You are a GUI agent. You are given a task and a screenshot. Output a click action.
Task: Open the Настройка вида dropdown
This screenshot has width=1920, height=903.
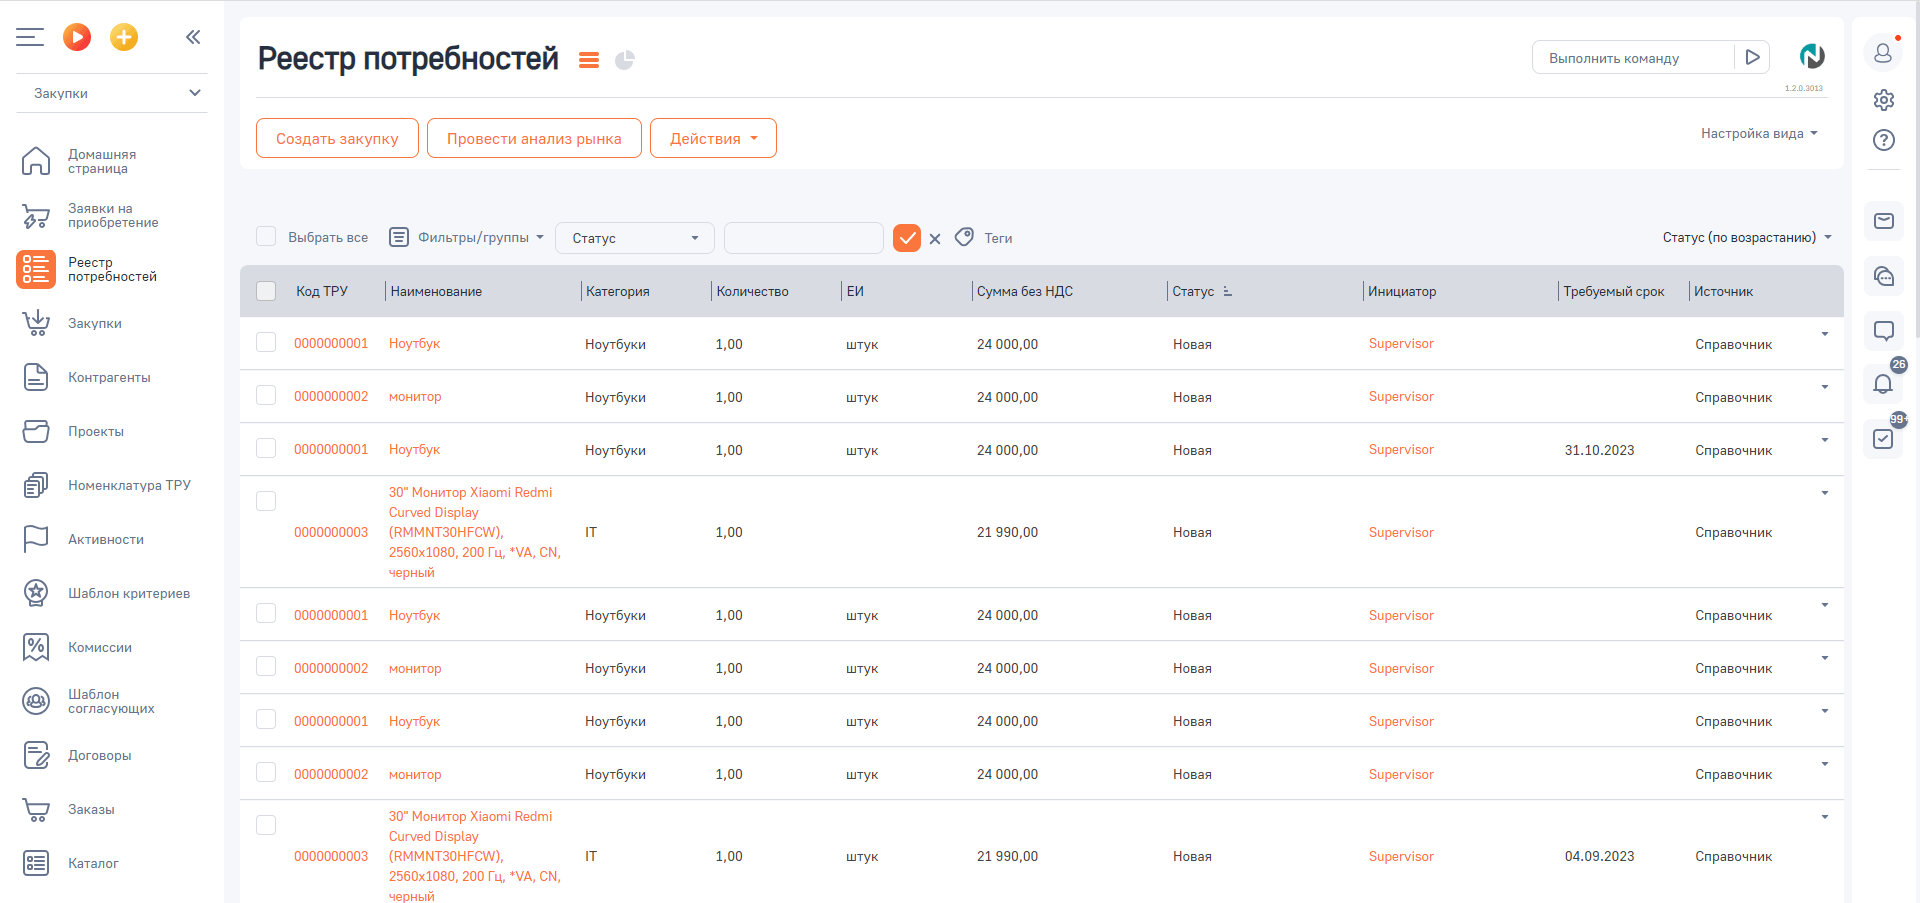[1759, 133]
